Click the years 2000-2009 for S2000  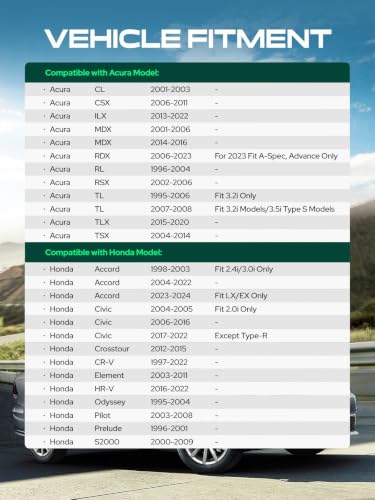click(172, 442)
